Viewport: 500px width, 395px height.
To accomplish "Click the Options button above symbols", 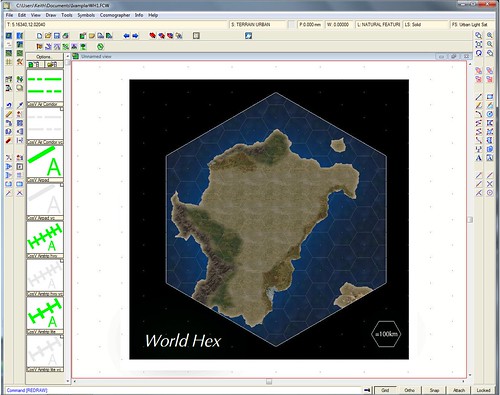I will coord(44,57).
